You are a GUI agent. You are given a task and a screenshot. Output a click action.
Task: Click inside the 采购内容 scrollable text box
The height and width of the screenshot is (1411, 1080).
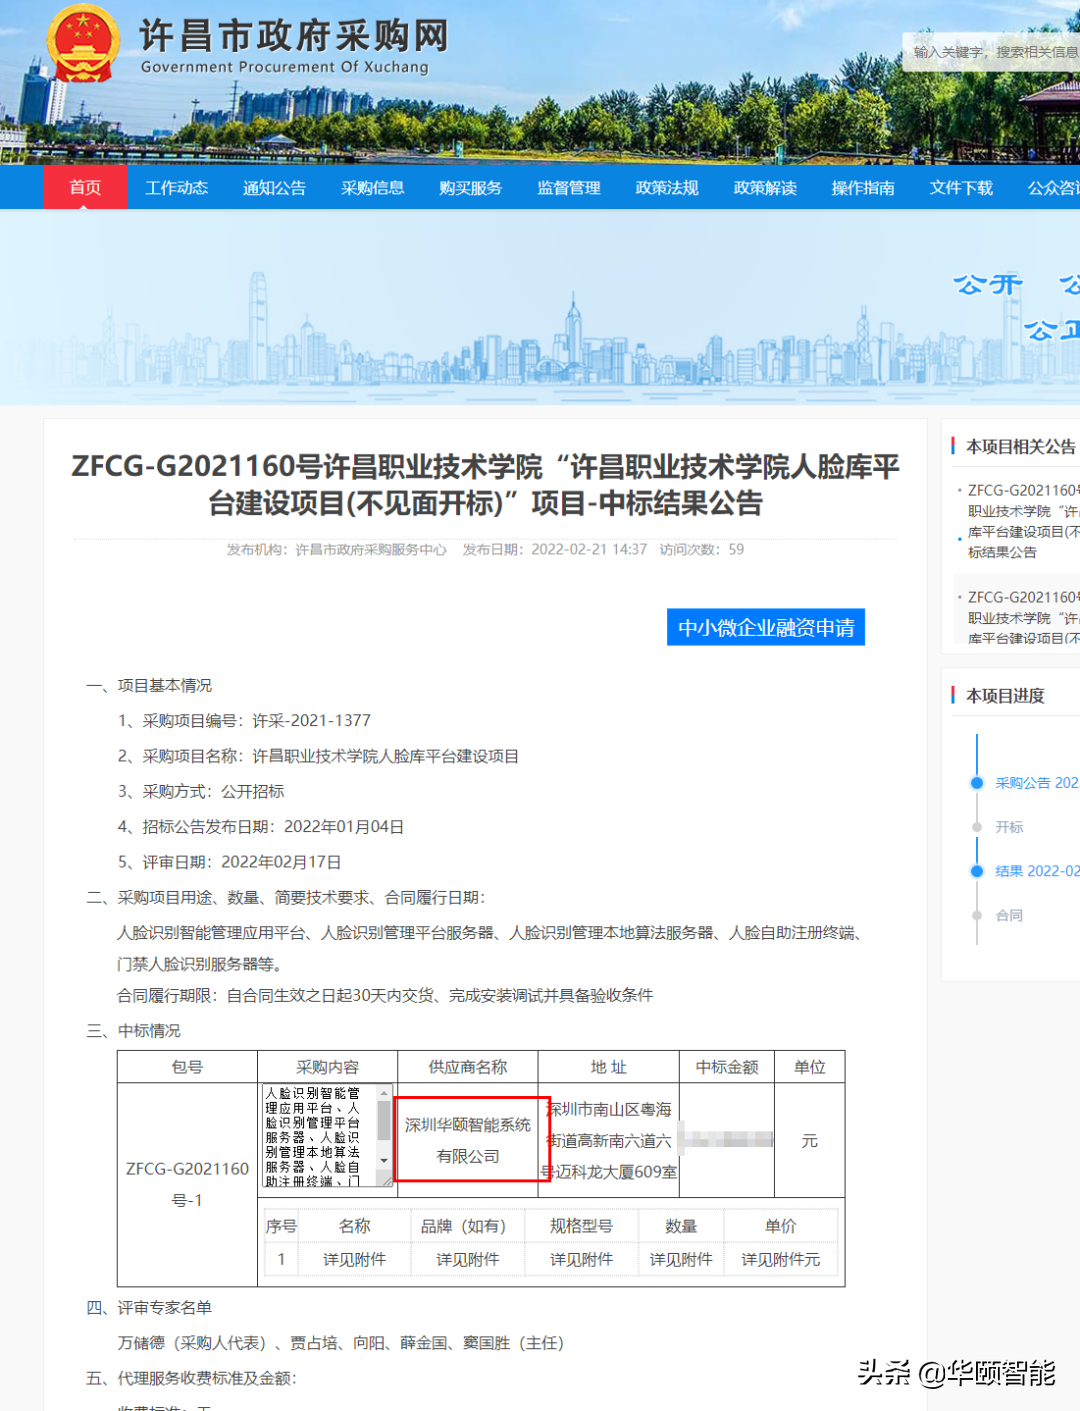320,1137
